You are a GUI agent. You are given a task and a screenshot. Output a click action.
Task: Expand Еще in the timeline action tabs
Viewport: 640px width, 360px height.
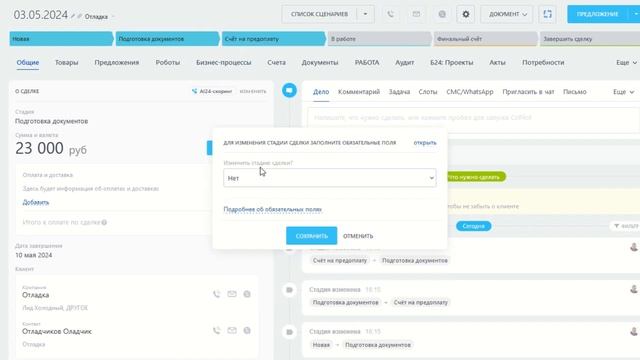point(623,92)
